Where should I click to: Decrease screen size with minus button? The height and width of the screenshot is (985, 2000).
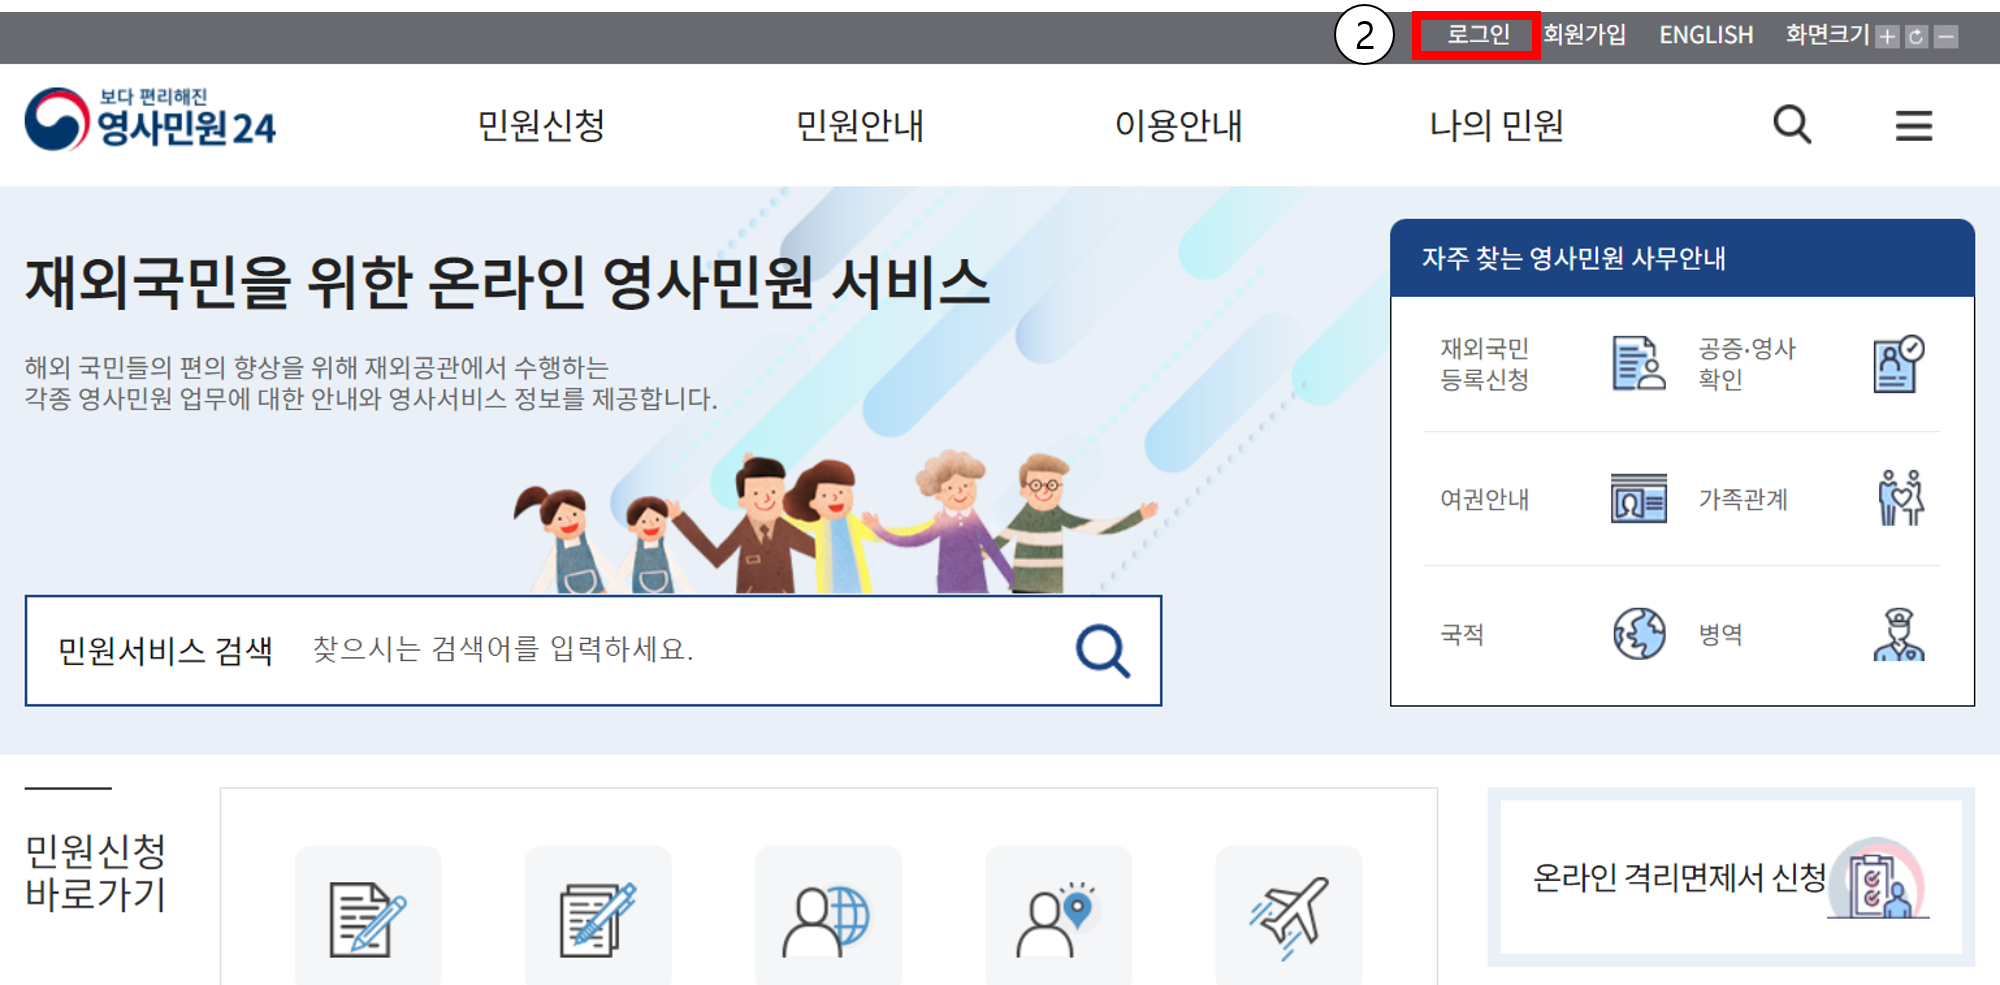1946,38
